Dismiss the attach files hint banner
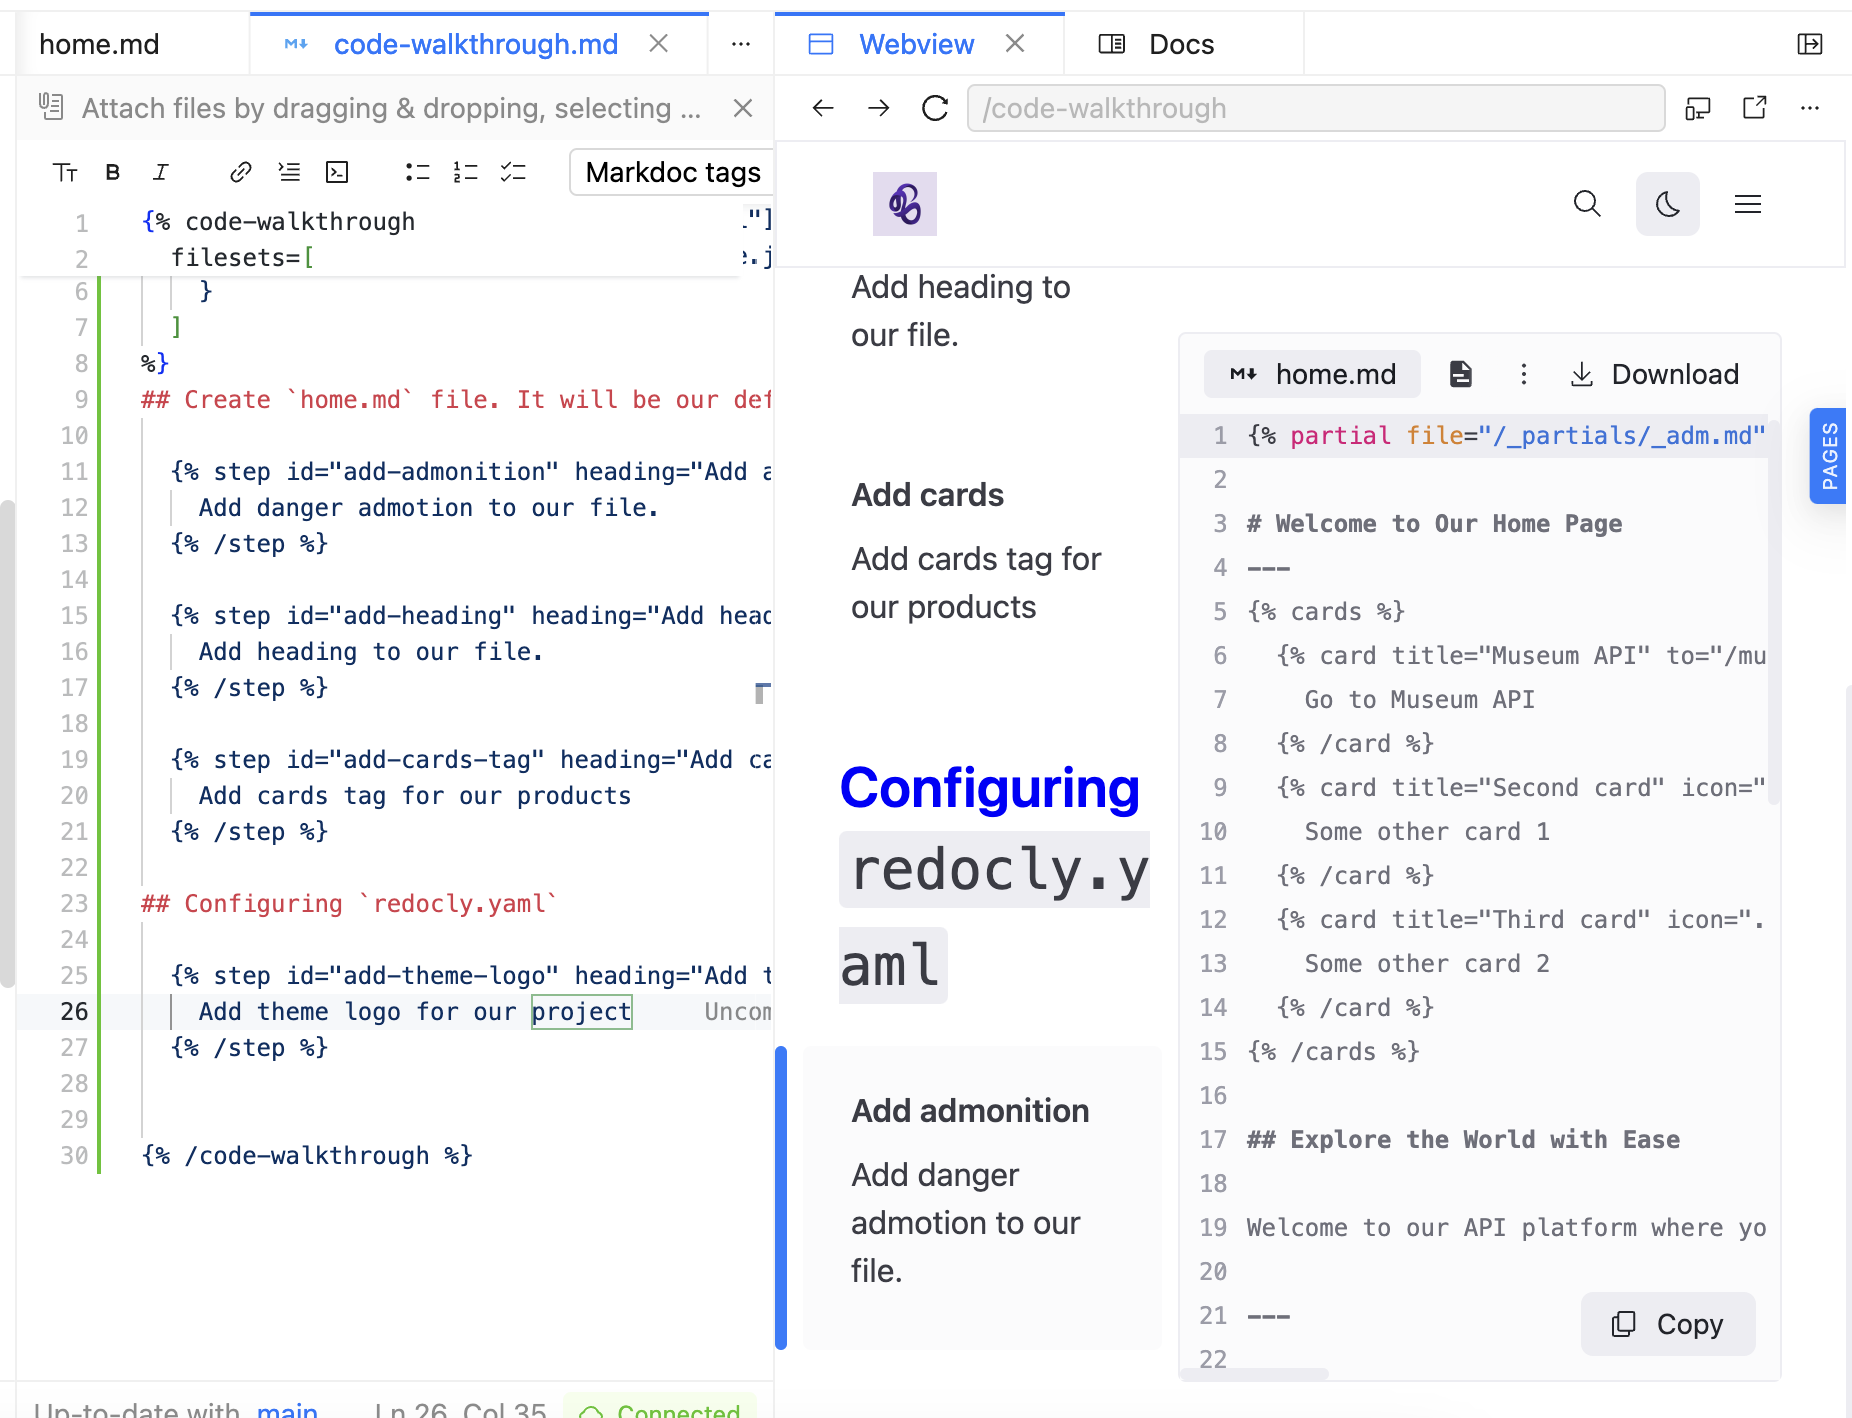This screenshot has height=1418, width=1852. click(x=742, y=108)
